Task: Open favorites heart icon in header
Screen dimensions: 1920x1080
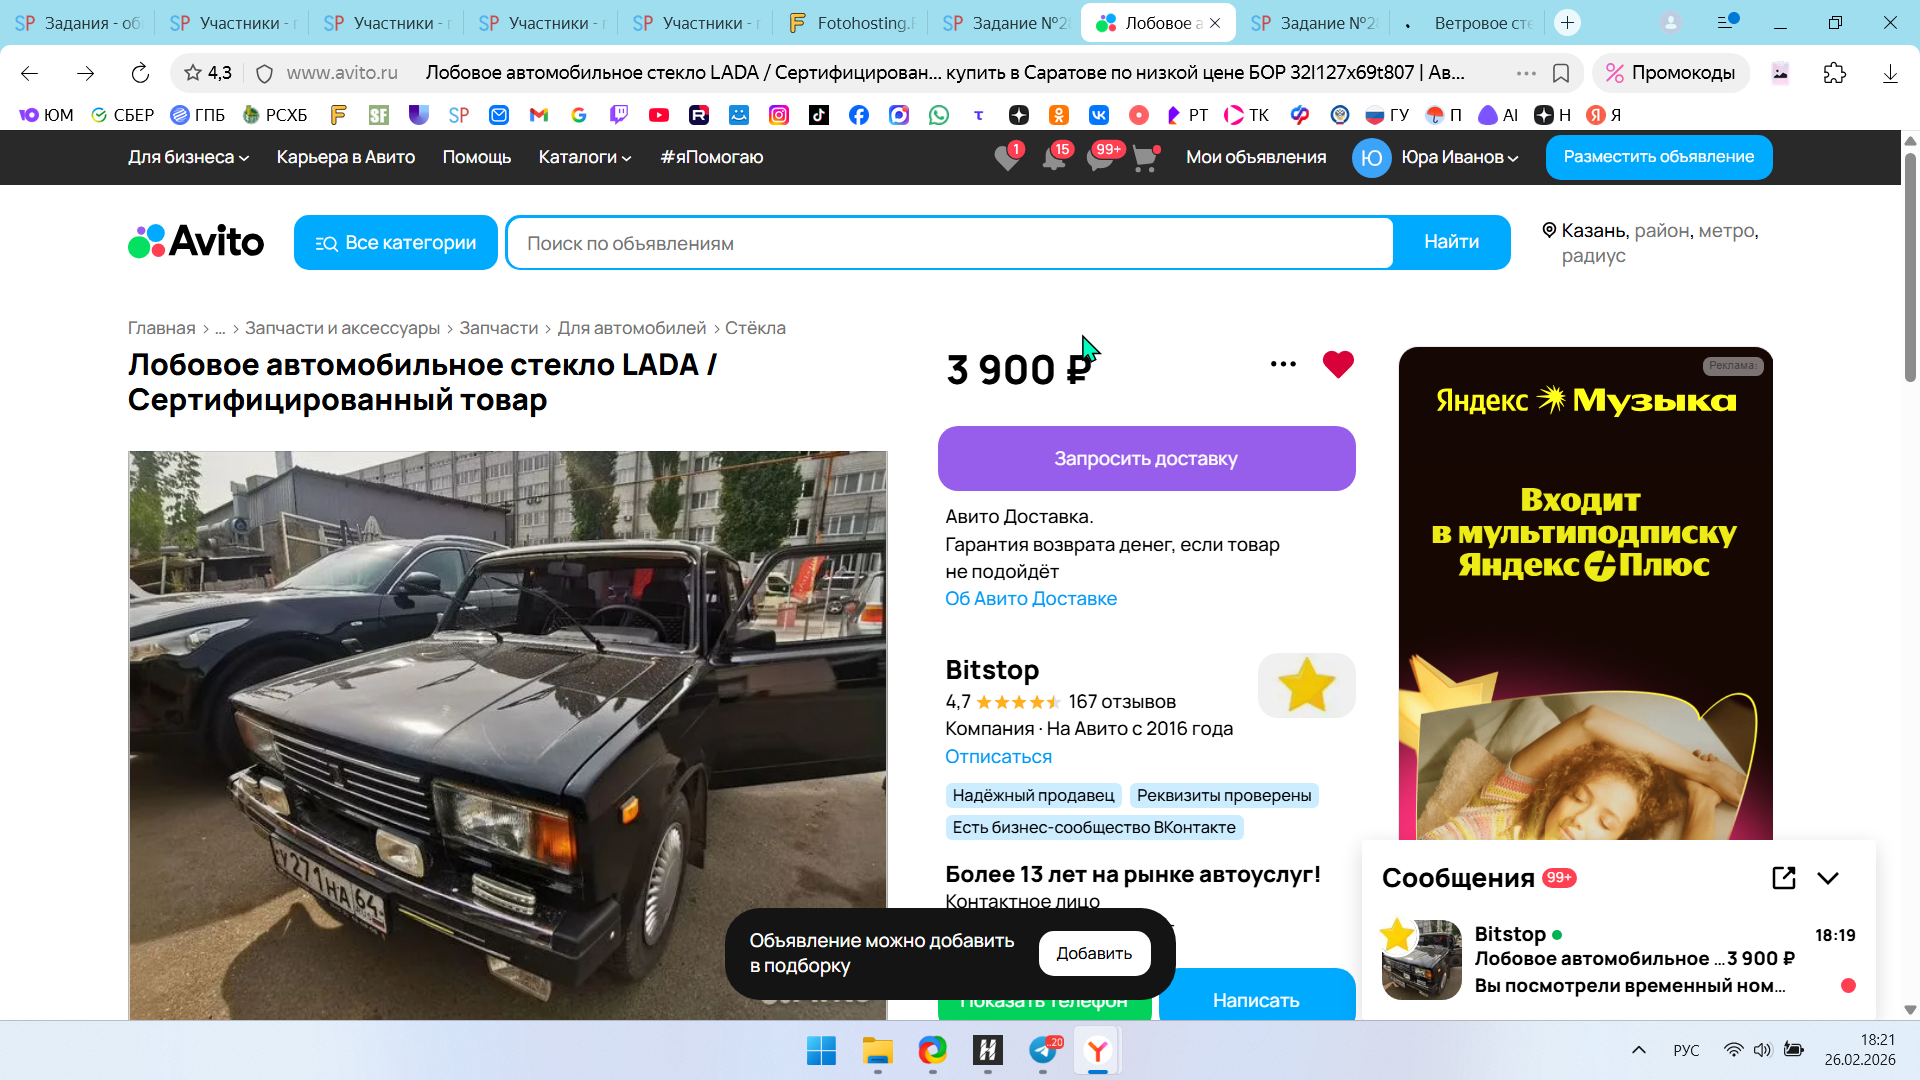Action: [x=1007, y=158]
